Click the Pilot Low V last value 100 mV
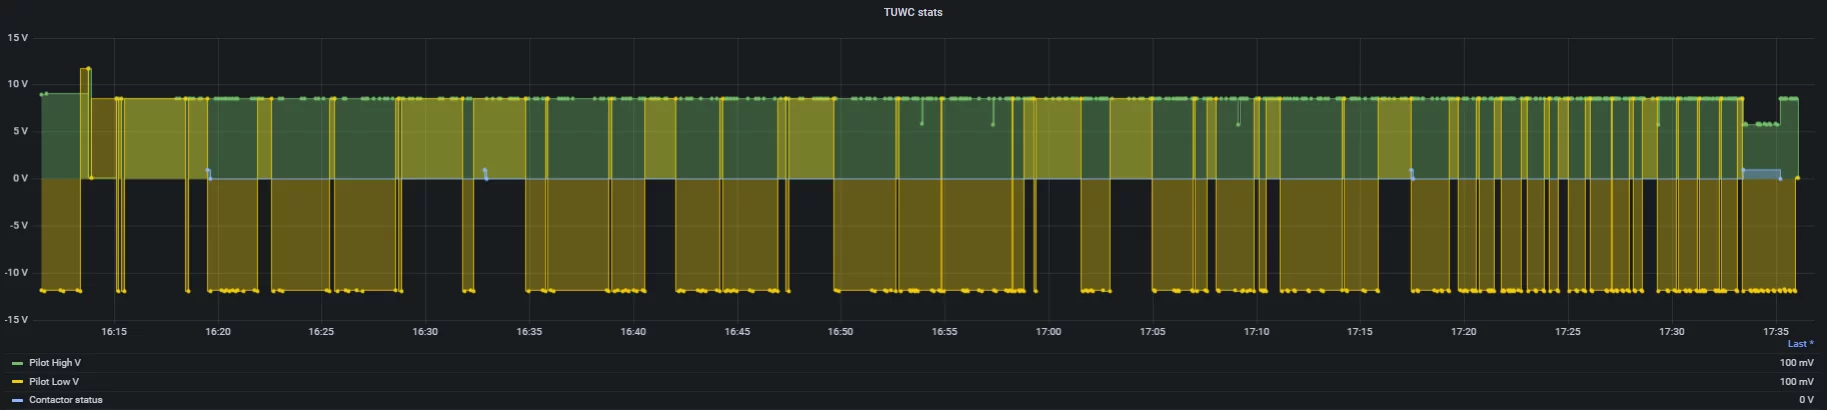The height and width of the screenshot is (410, 1827). [x=1796, y=382]
